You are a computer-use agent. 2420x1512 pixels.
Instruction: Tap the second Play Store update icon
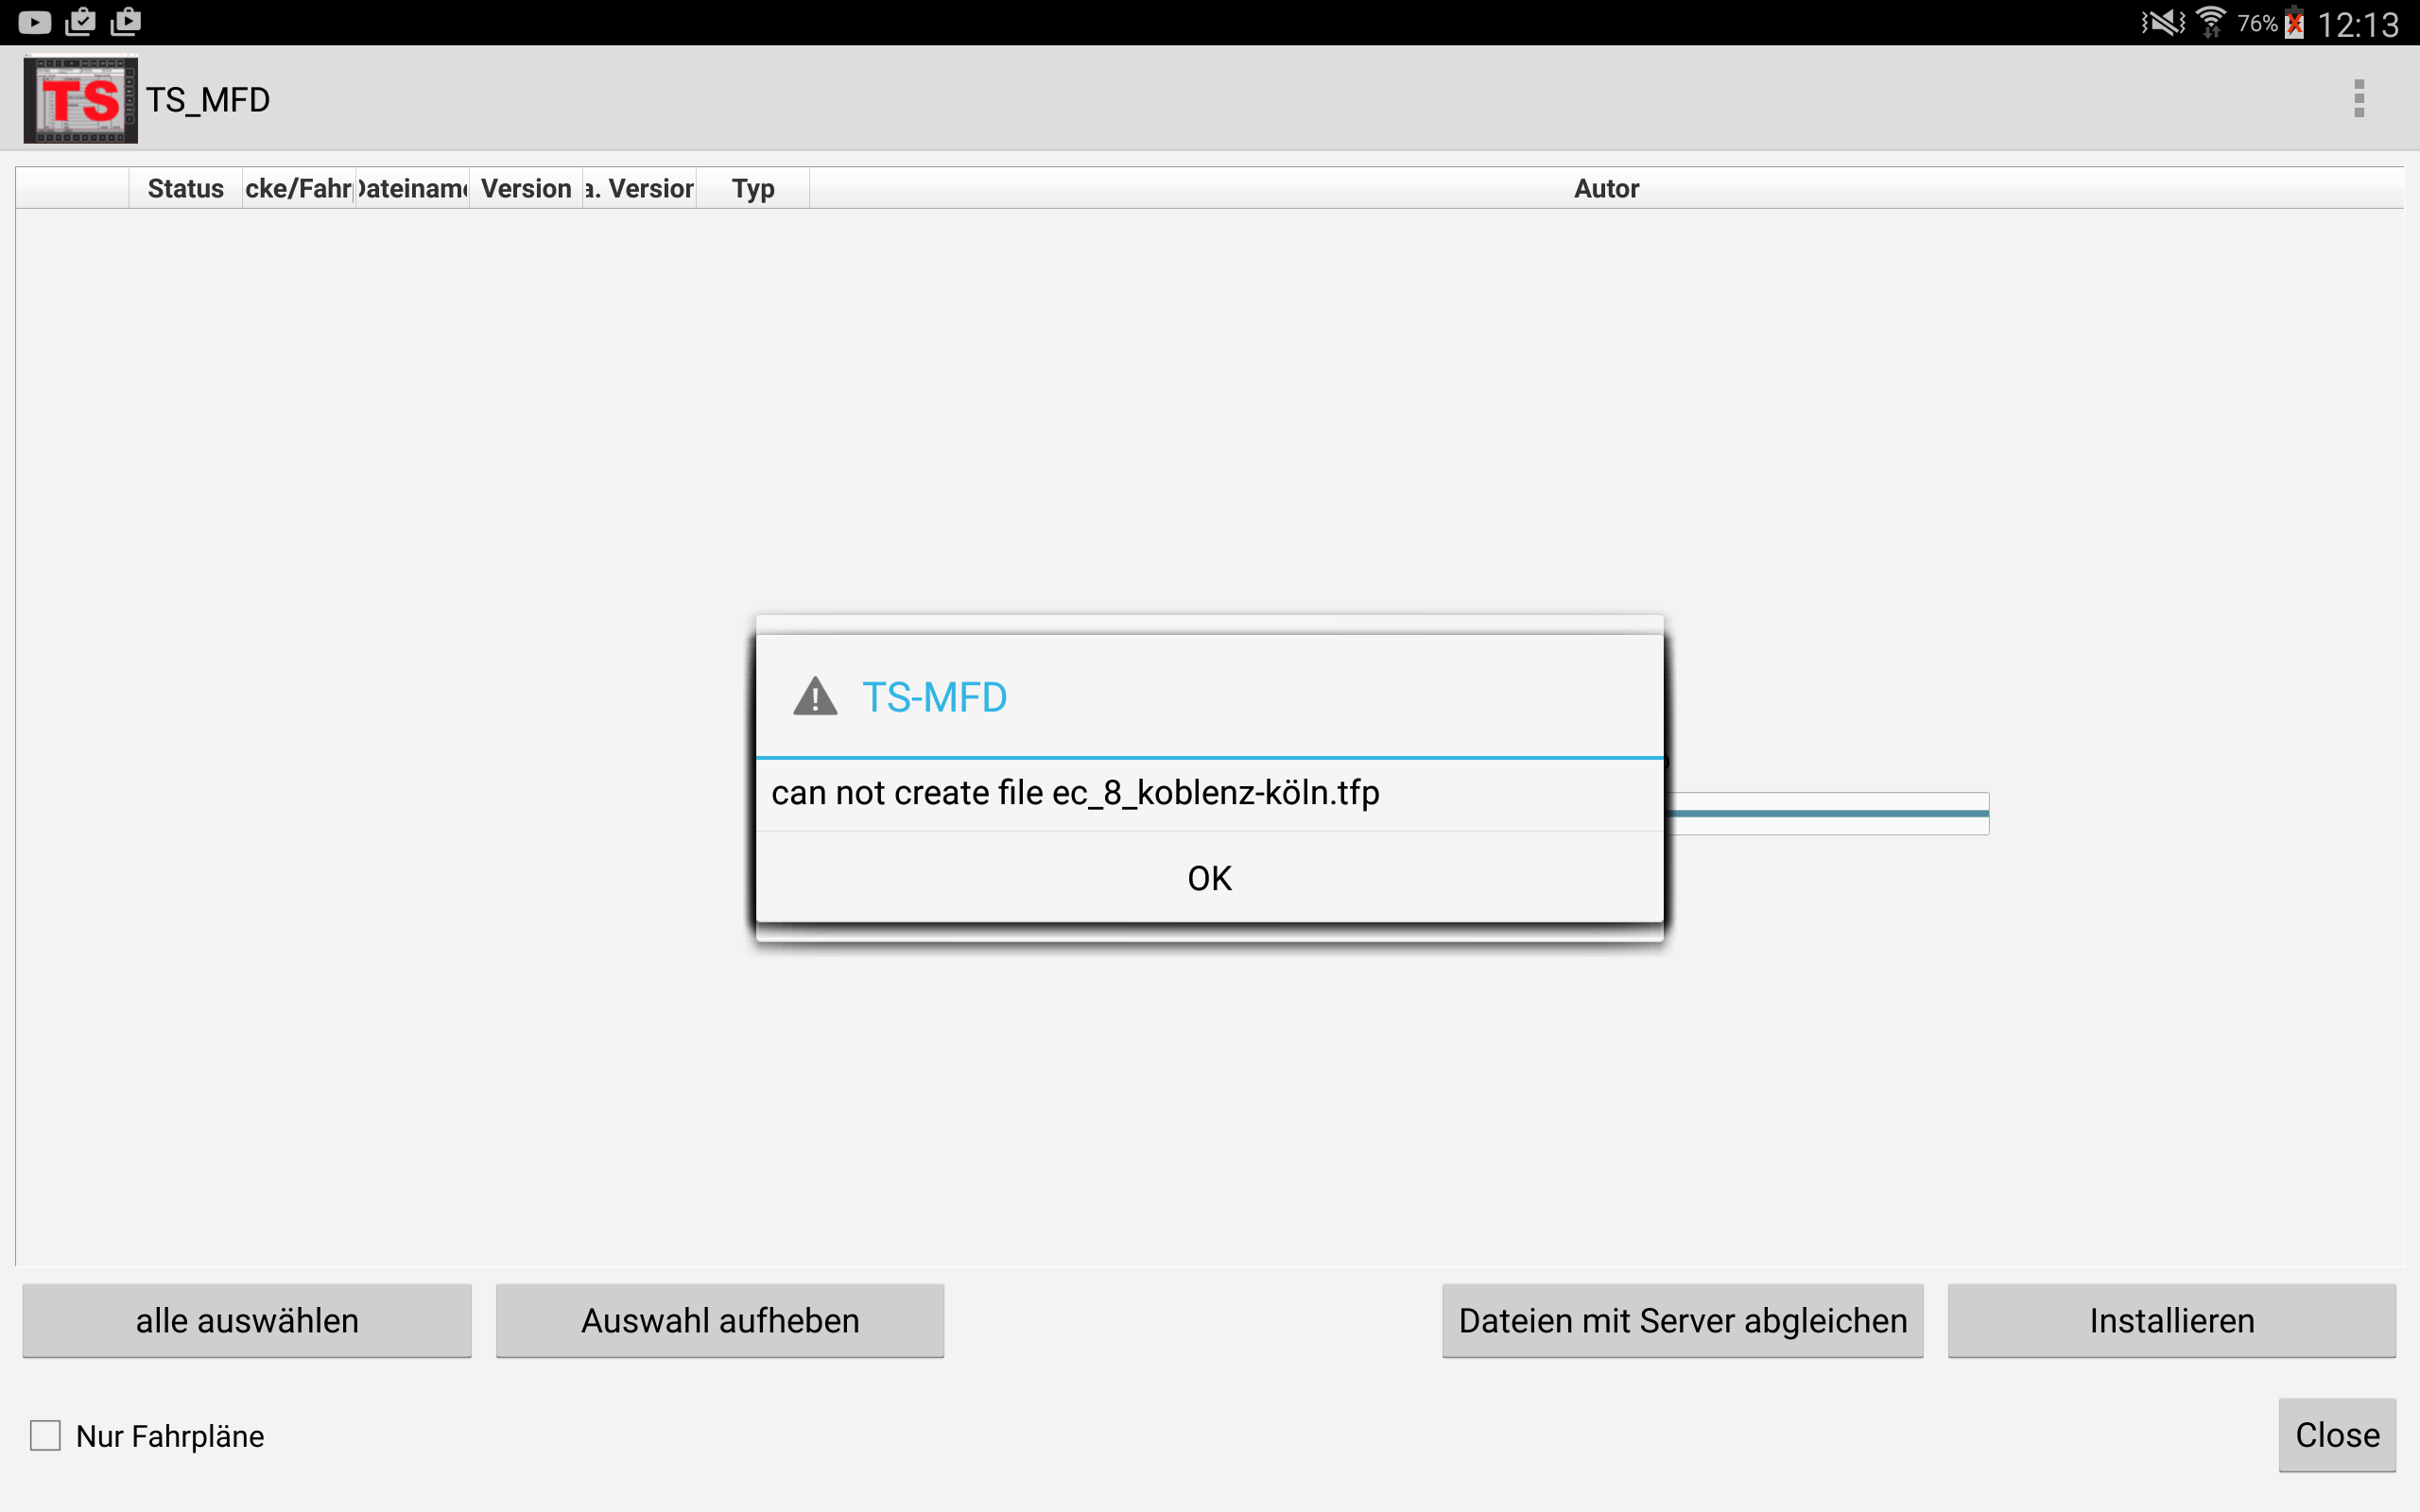pos(126,22)
